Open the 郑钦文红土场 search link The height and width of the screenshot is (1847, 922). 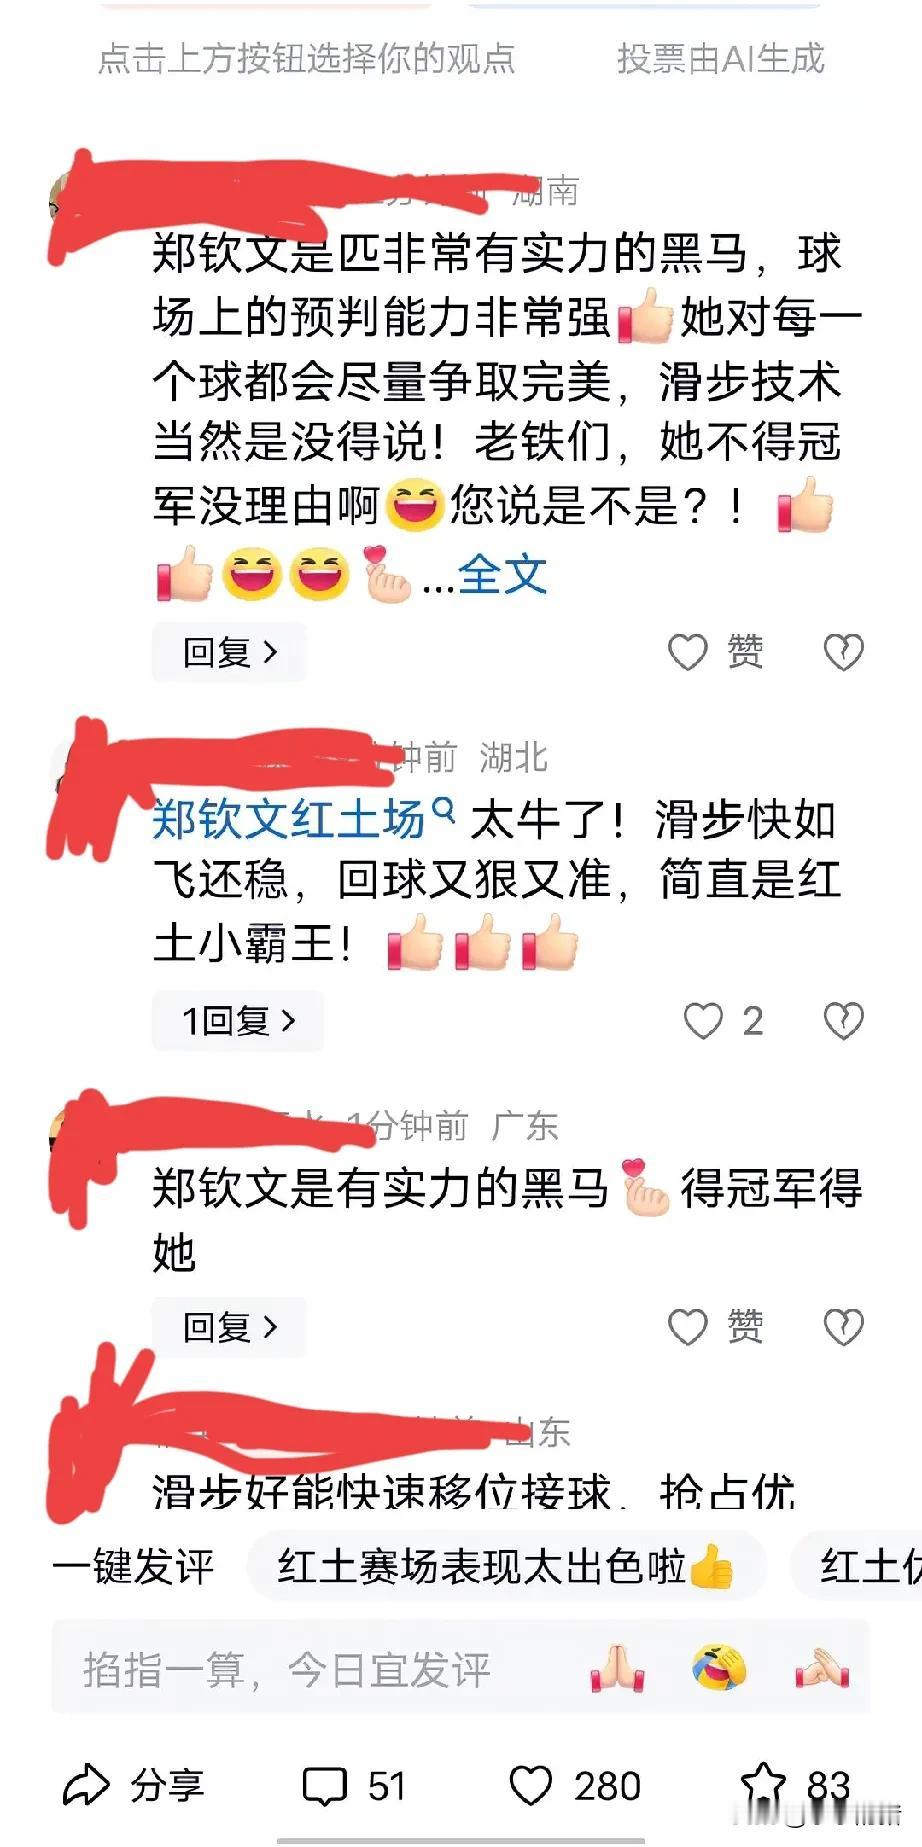pos(303,820)
